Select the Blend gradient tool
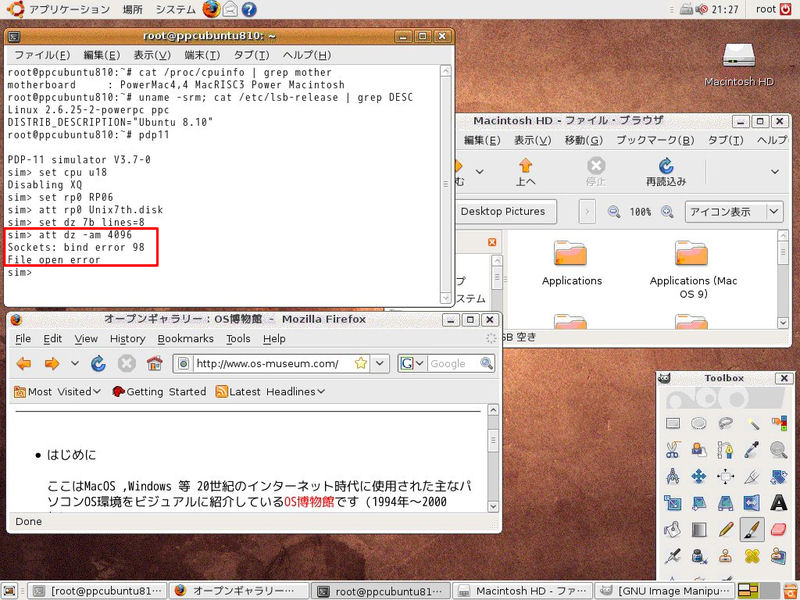 click(x=699, y=530)
